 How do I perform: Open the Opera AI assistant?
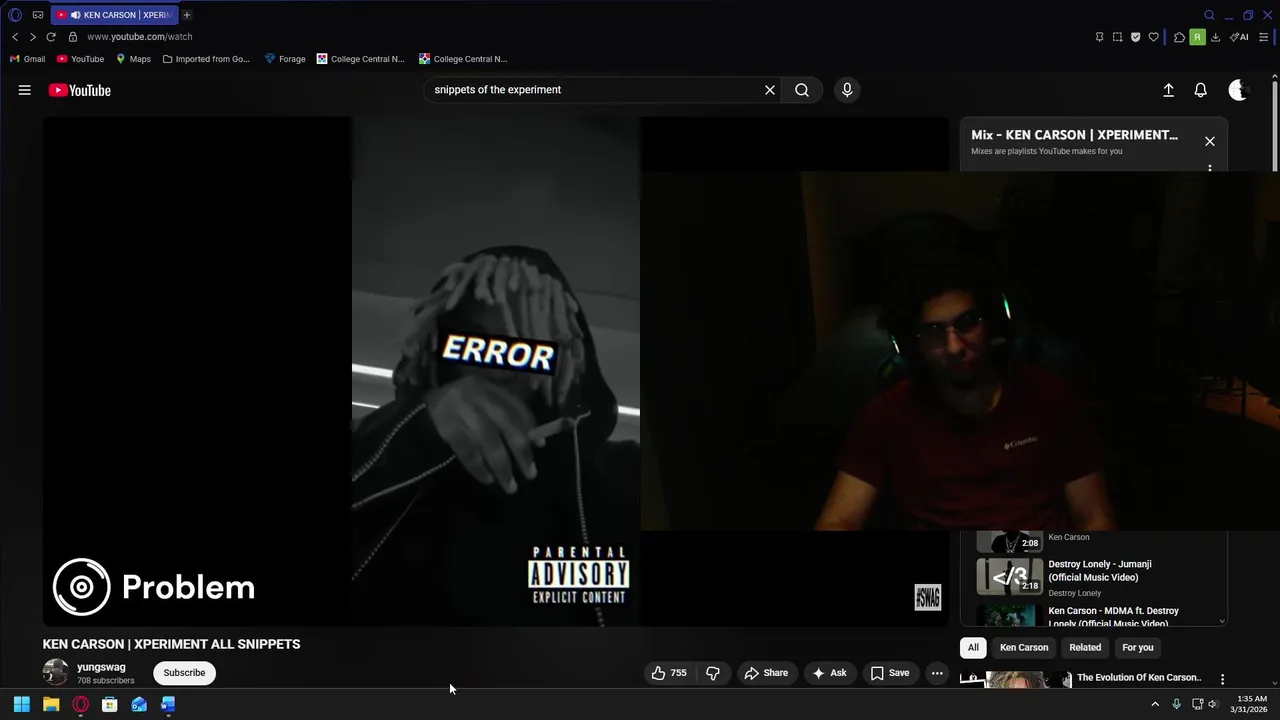coord(1239,37)
